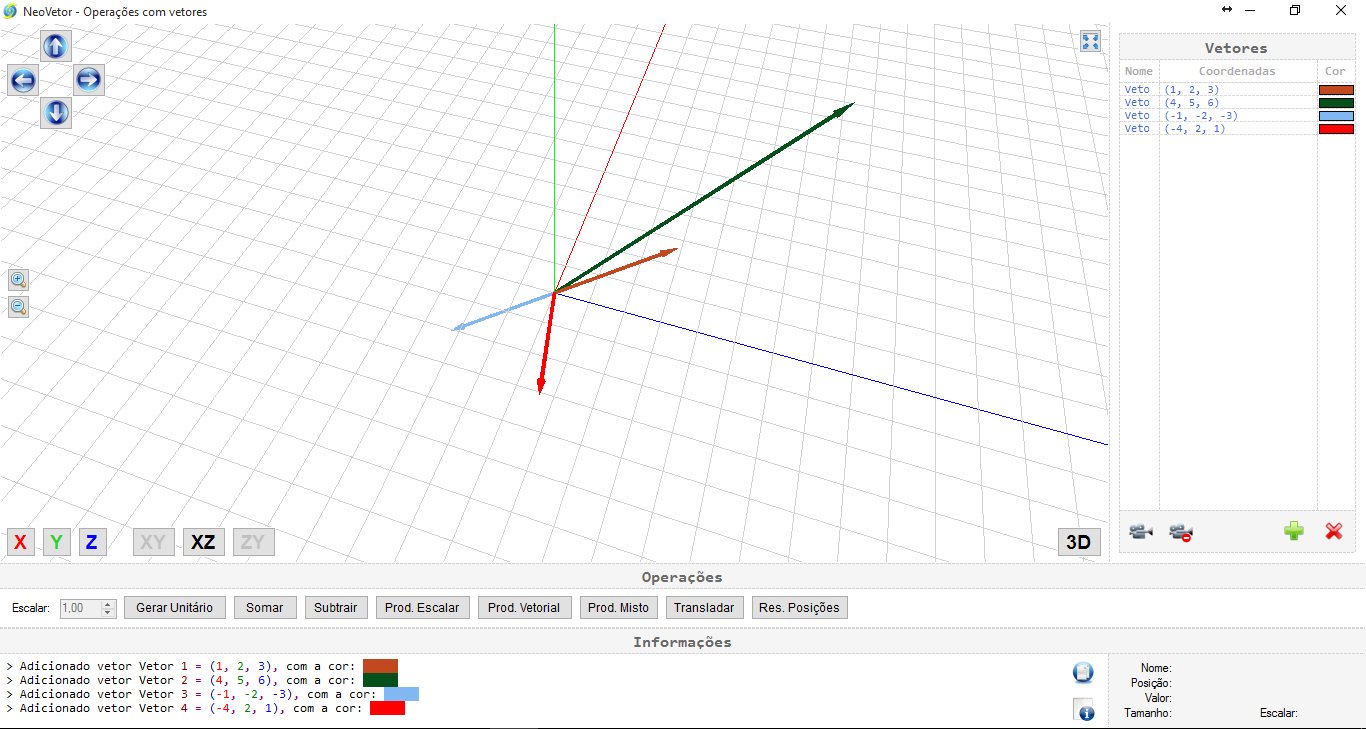Rotate the view left with the left arrow
Viewport: 1366px width, 729px height.
(23, 80)
